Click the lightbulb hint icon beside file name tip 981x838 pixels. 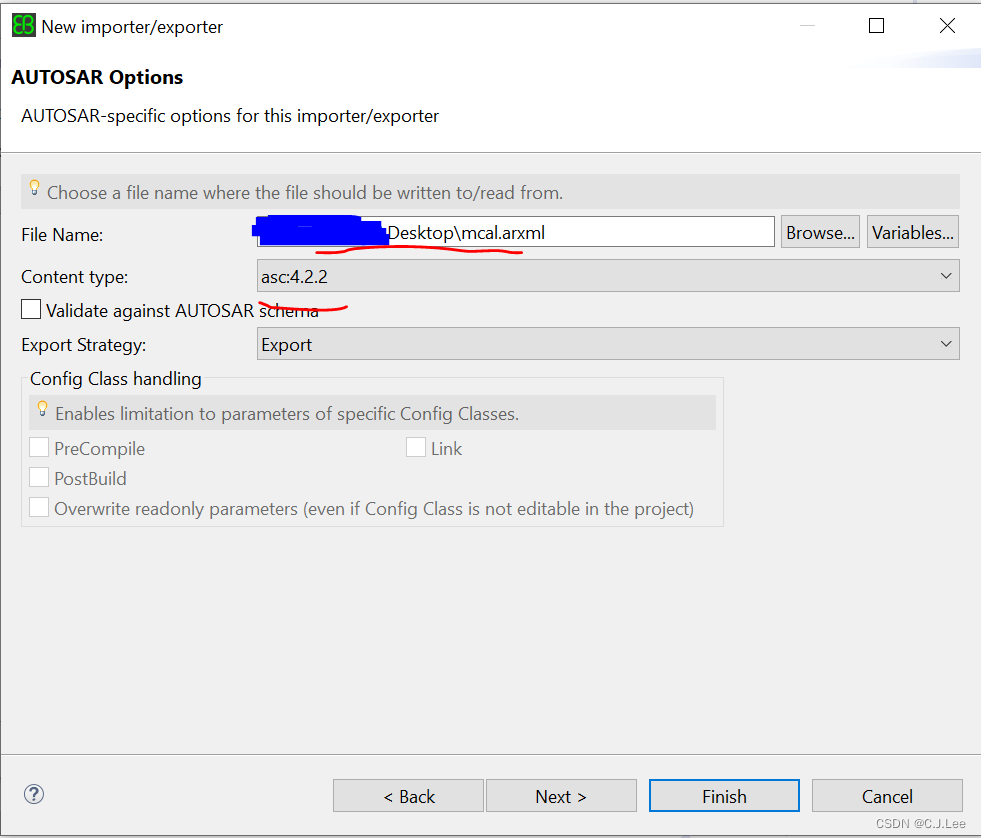(x=34, y=188)
